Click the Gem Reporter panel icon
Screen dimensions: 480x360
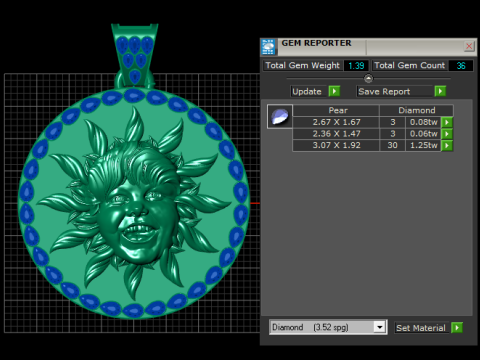point(268,47)
